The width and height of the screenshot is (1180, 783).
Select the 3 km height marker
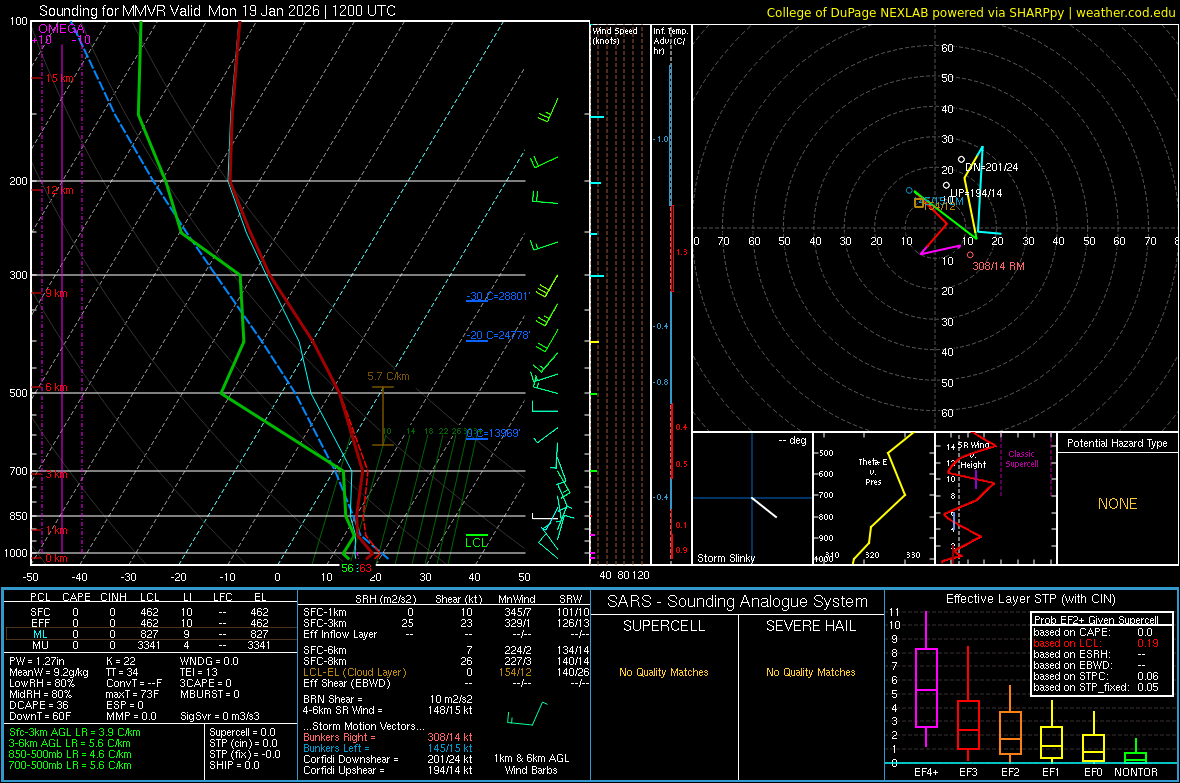pyautogui.click(x=56, y=474)
